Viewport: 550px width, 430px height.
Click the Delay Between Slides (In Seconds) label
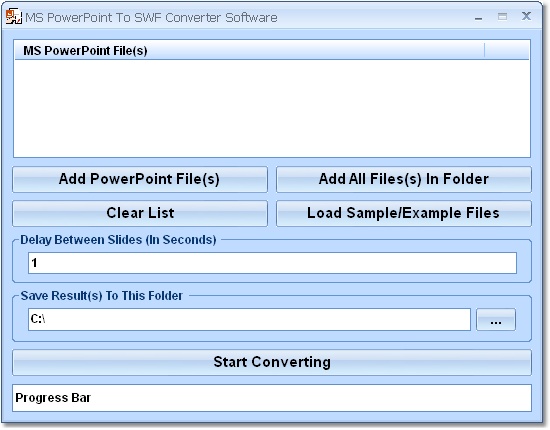(118, 240)
